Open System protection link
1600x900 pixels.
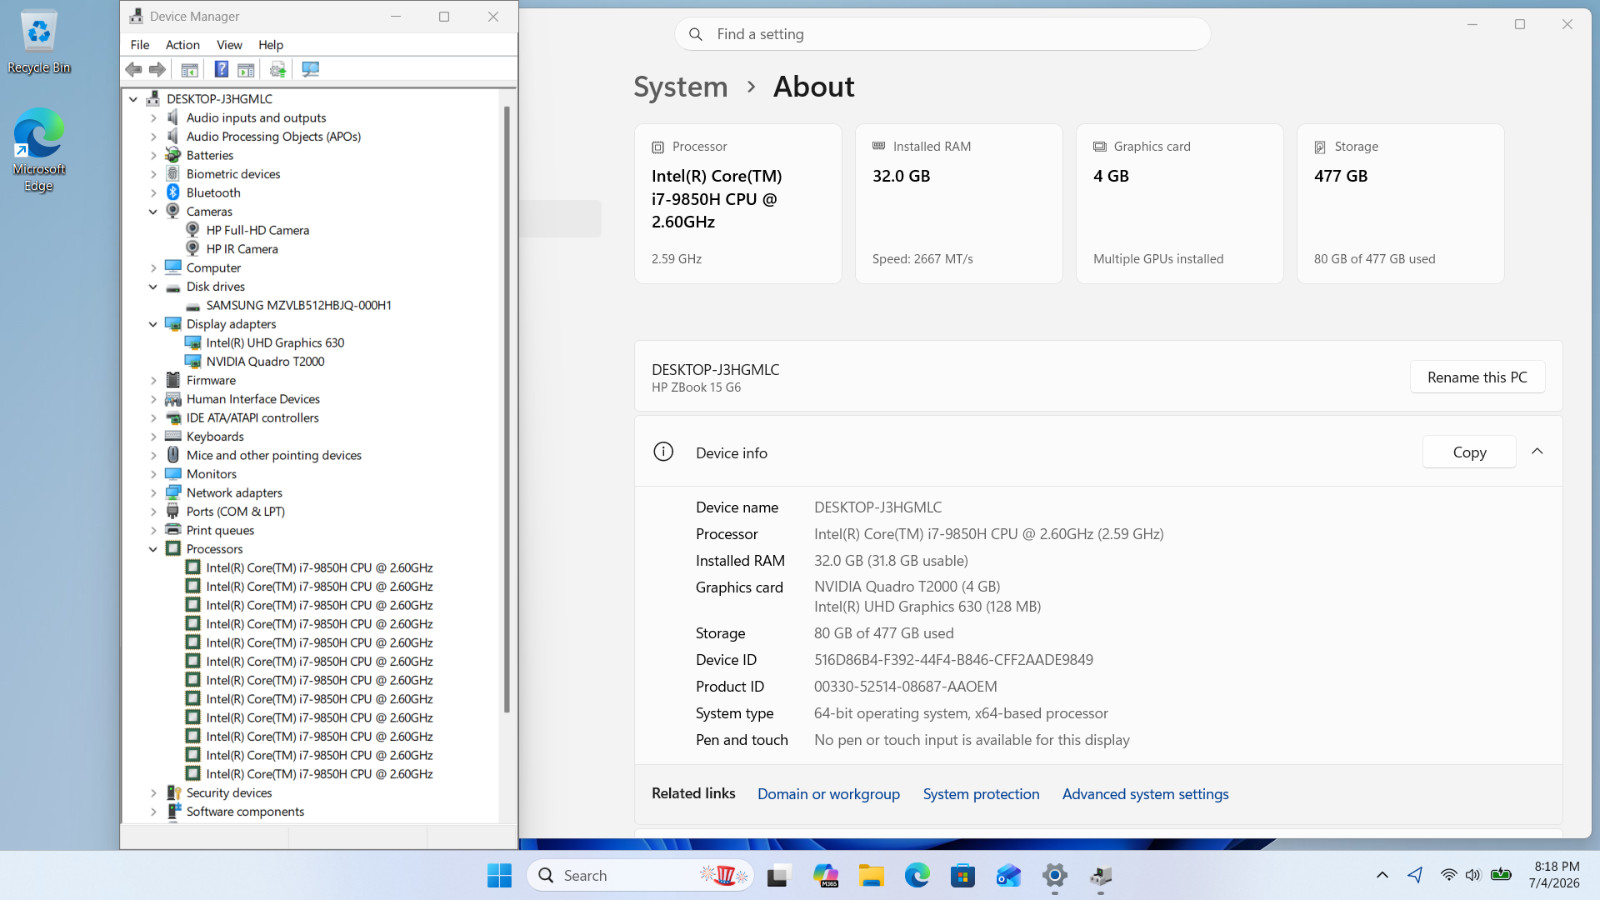[981, 794]
